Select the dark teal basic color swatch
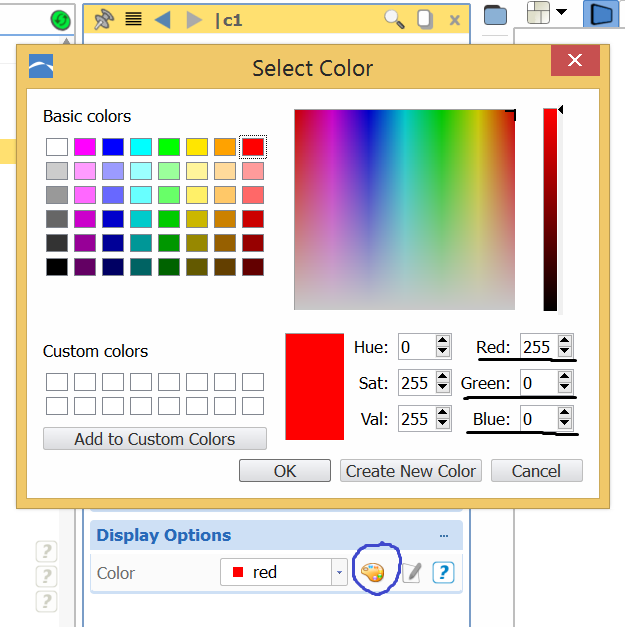This screenshot has height=627, width=625. 141,267
